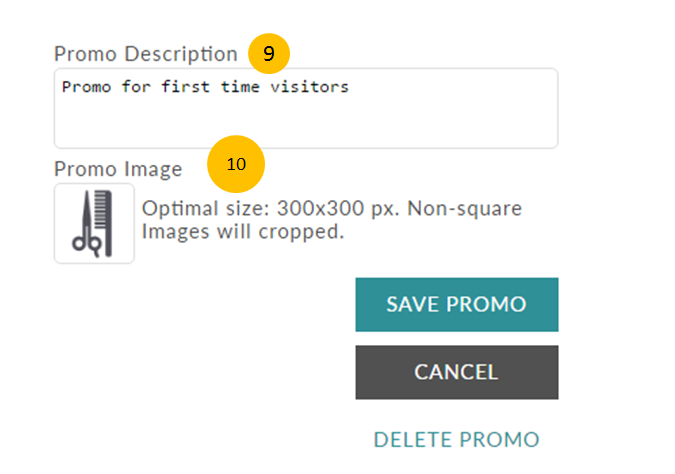675x474 pixels.
Task: Cancel editing with the CANCEL button
Action: point(457,372)
